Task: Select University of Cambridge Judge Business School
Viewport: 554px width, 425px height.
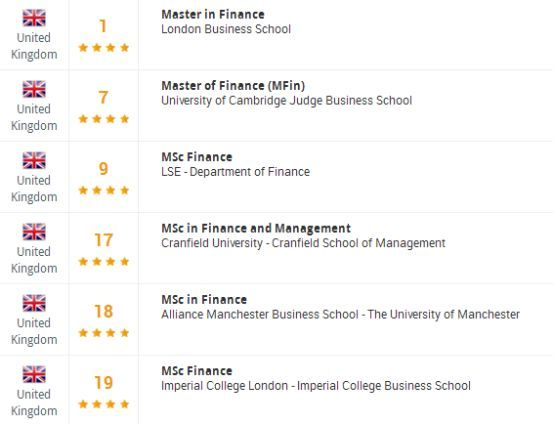Action: [x=287, y=100]
